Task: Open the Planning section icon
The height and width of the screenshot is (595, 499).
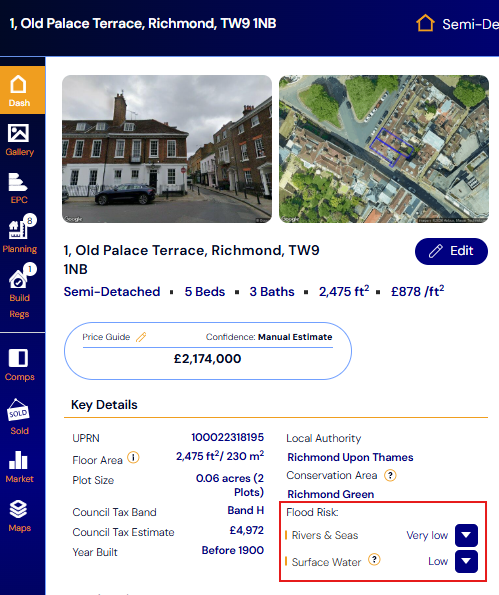Action: [19, 230]
